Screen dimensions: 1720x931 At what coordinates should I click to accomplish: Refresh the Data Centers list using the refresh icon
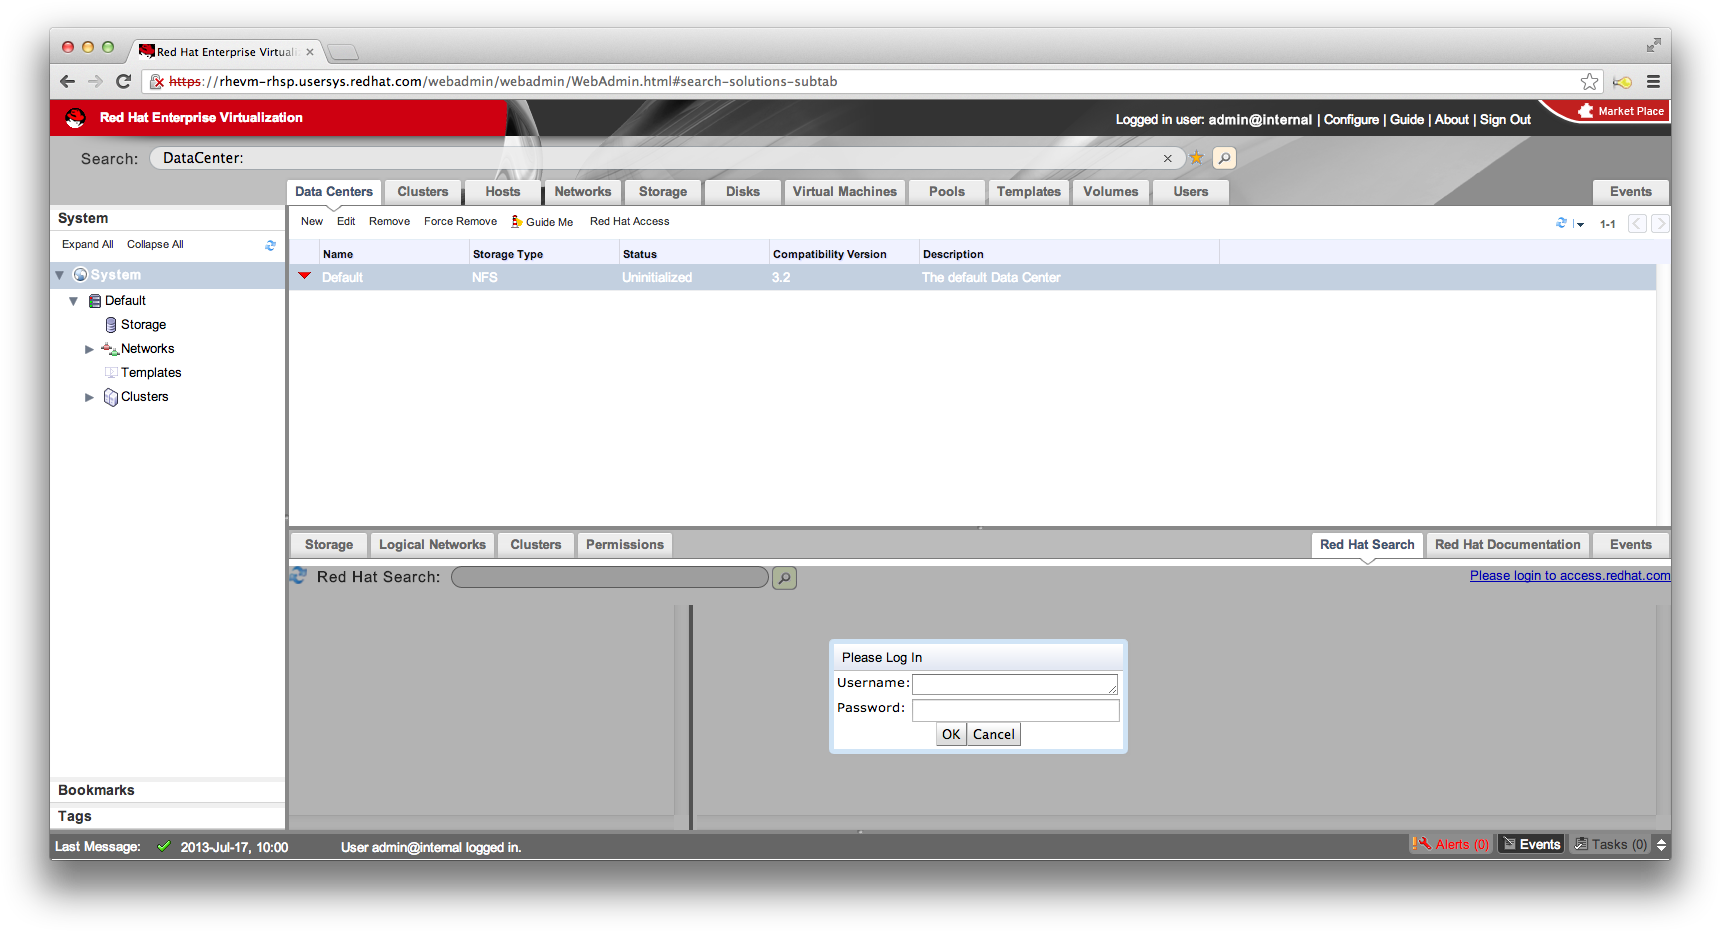click(1561, 223)
